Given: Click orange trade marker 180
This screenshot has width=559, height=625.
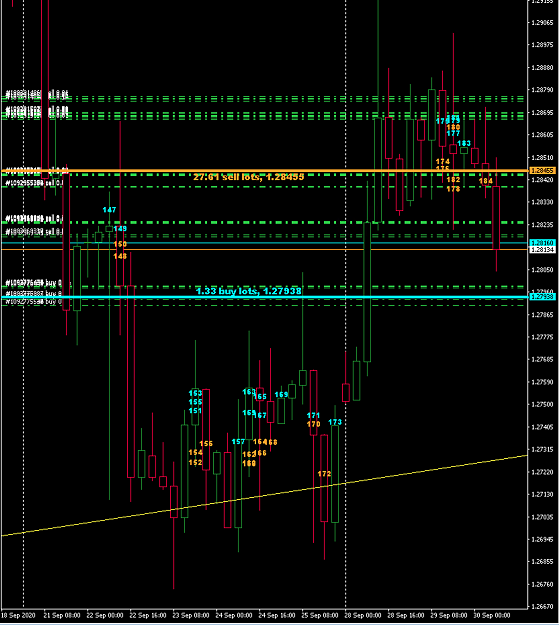Looking at the screenshot, I should coord(453,127).
